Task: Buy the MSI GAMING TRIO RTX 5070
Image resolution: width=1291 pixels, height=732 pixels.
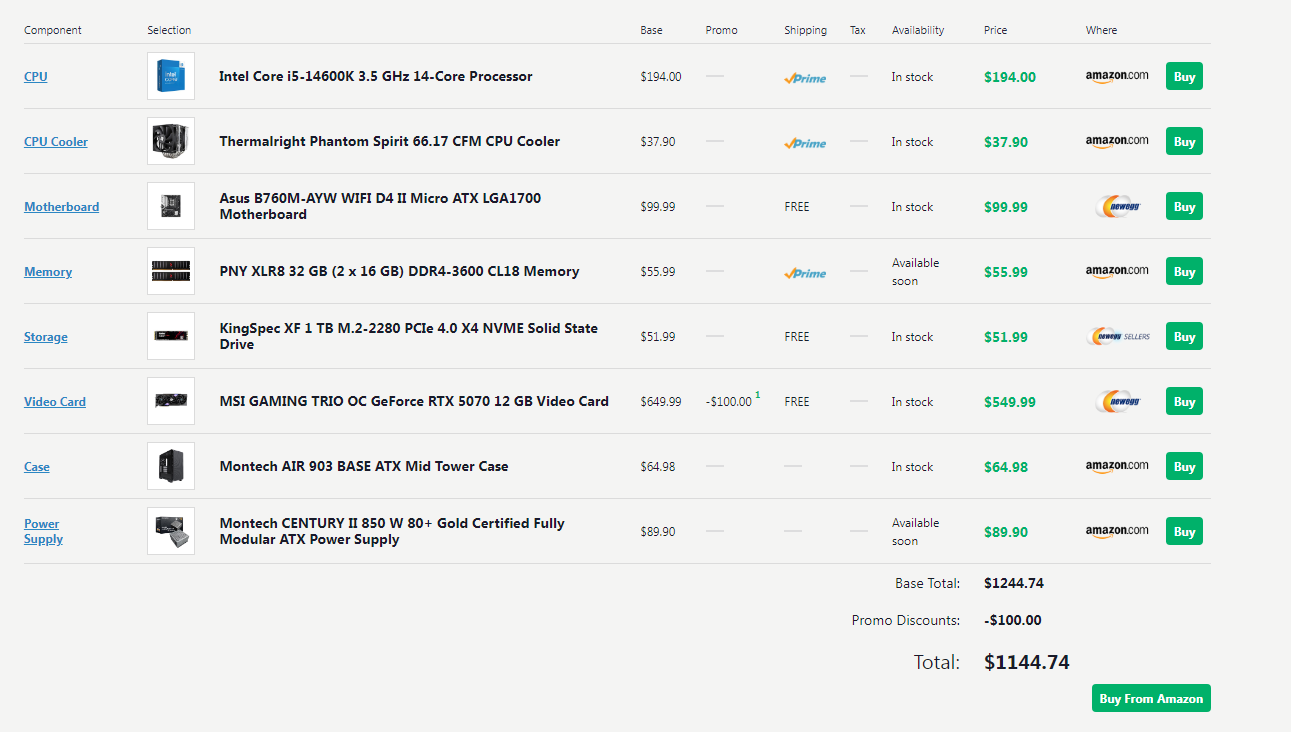Action: (1184, 401)
